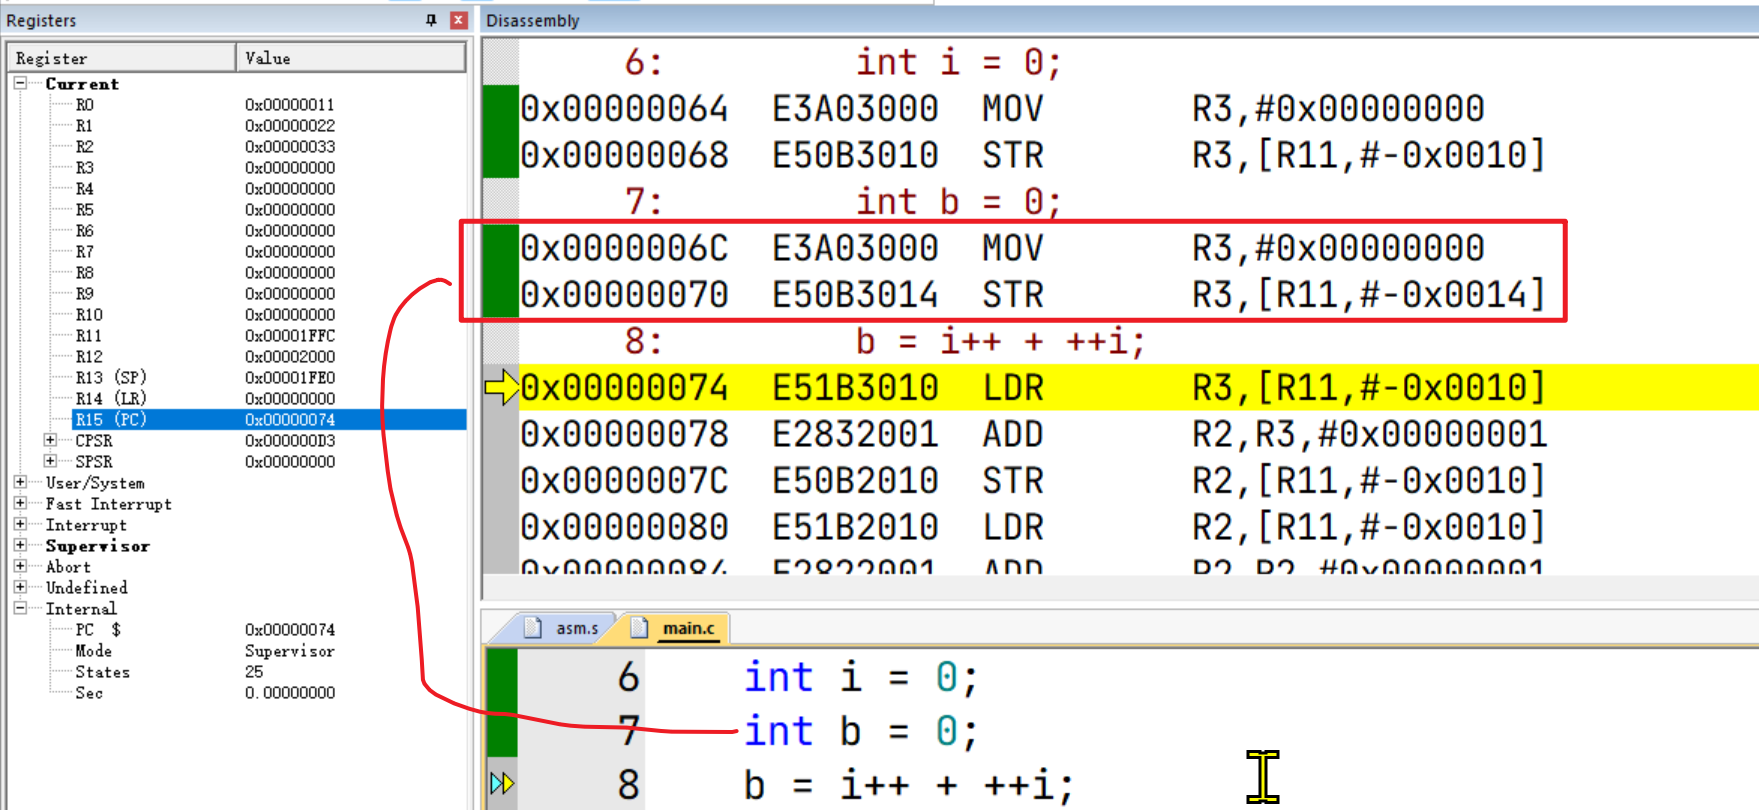The height and width of the screenshot is (810, 1759).
Task: Click disassembly line at address 0x00000070
Action: tap(1033, 295)
